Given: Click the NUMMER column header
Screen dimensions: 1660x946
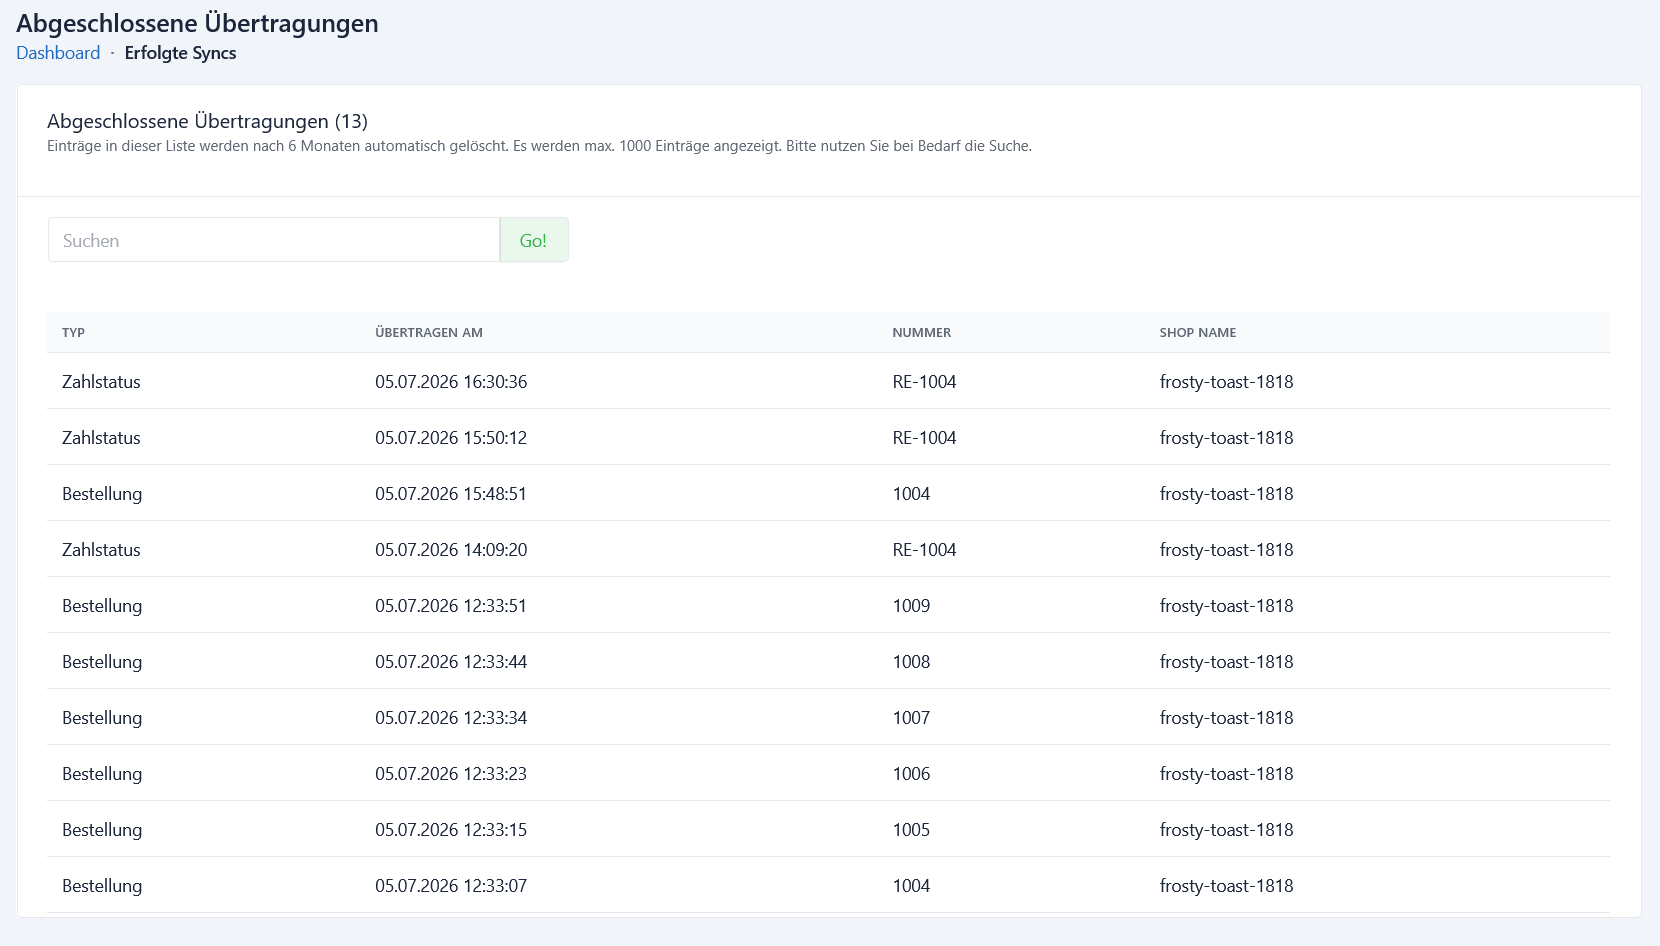Looking at the screenshot, I should [922, 333].
